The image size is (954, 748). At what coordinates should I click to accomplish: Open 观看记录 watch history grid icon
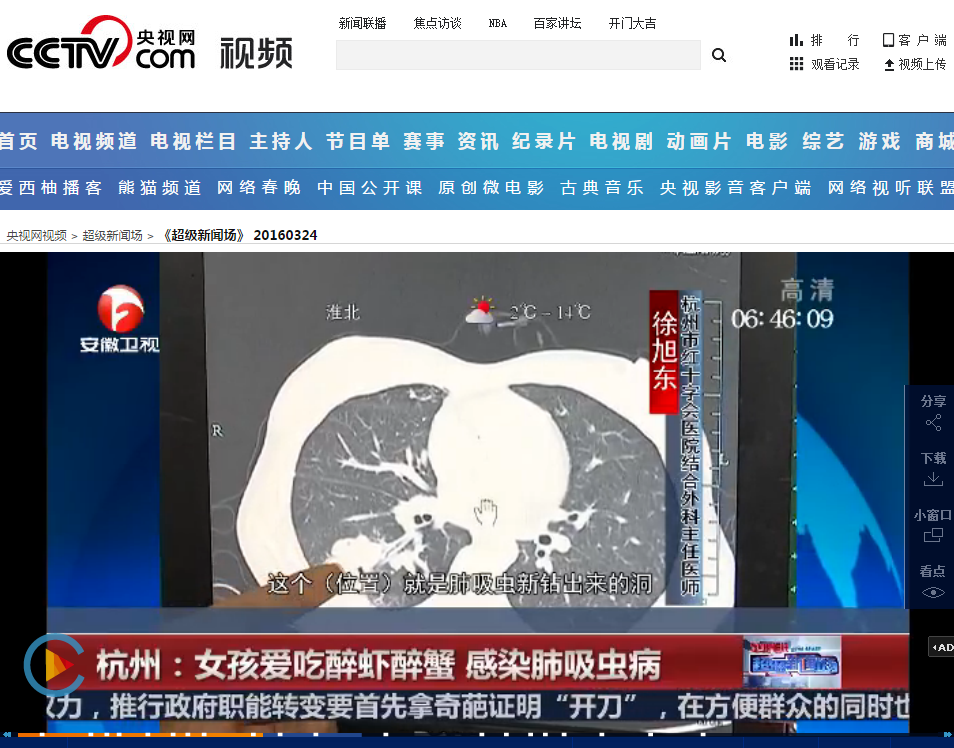point(796,64)
